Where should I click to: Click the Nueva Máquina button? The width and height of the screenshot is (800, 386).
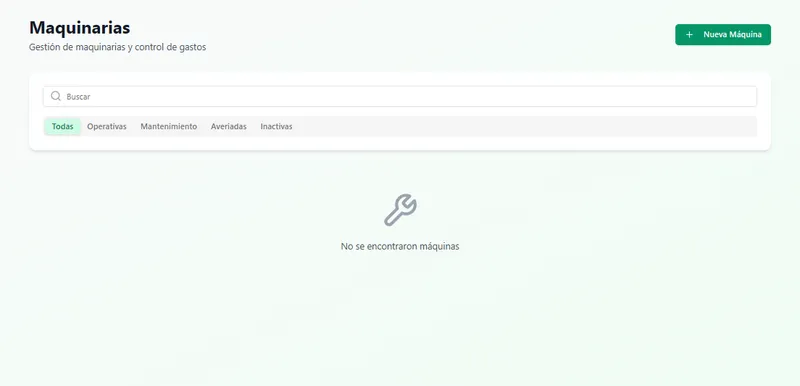(x=722, y=35)
